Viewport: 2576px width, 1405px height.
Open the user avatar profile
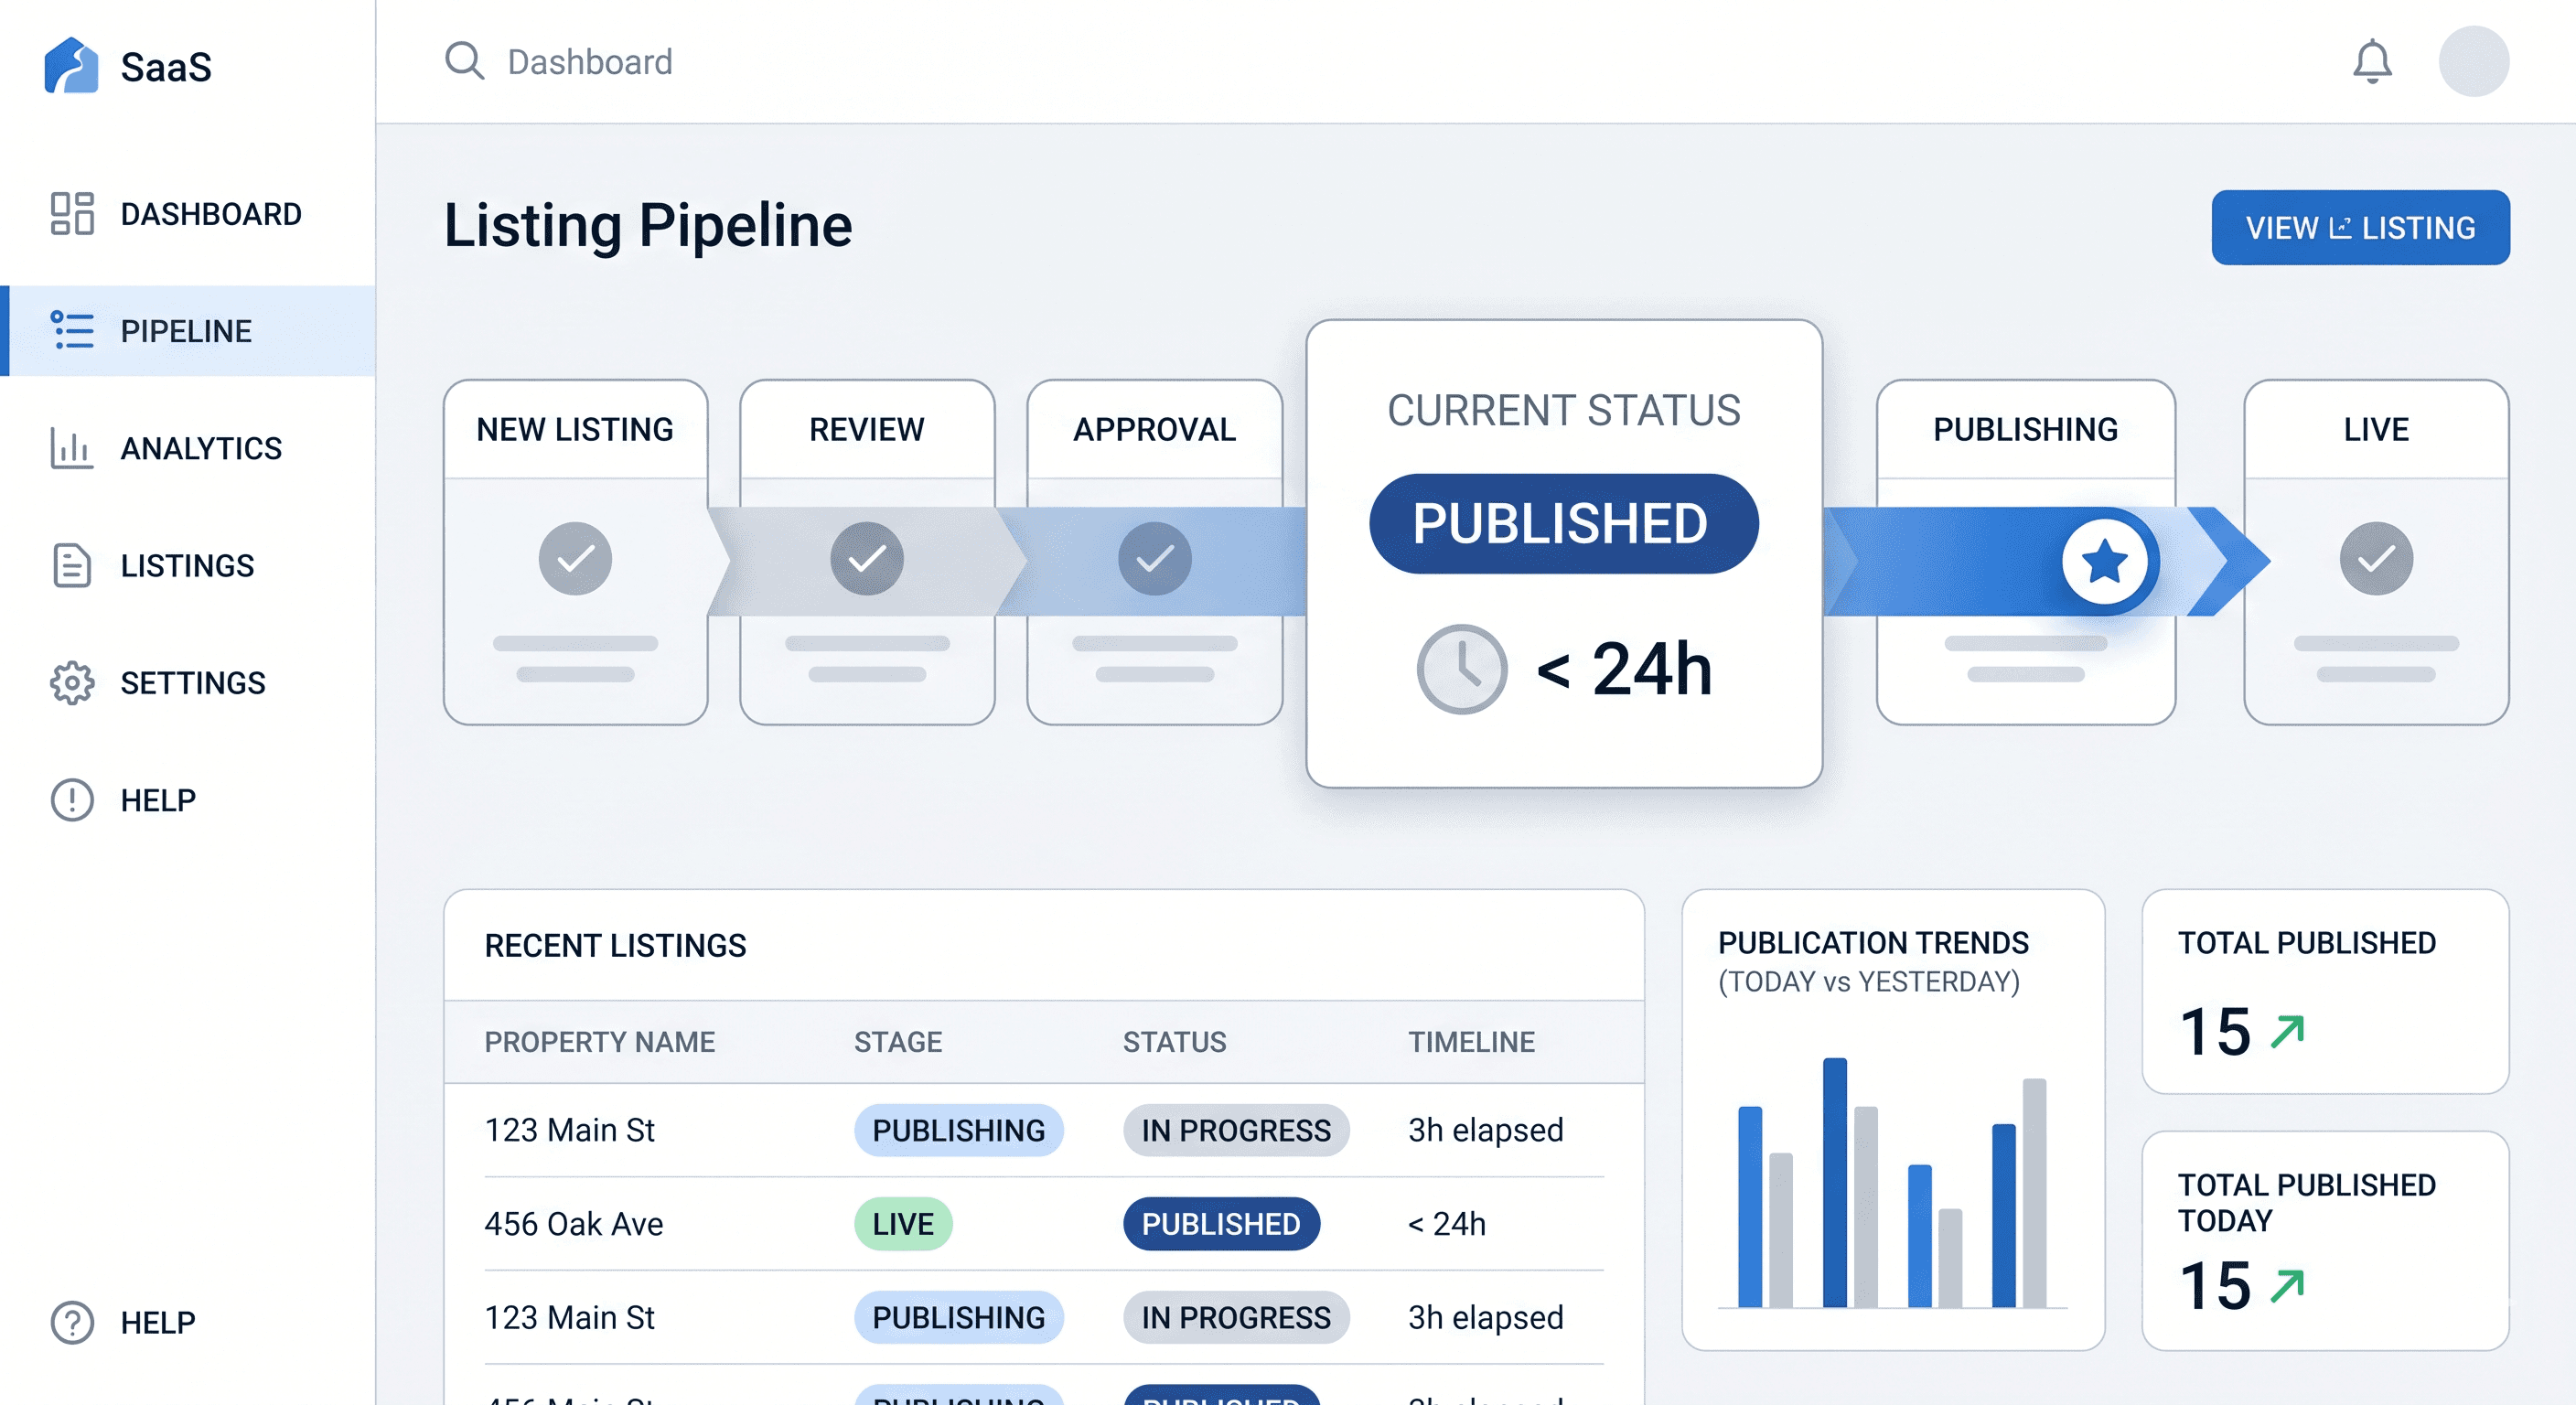[x=2473, y=61]
